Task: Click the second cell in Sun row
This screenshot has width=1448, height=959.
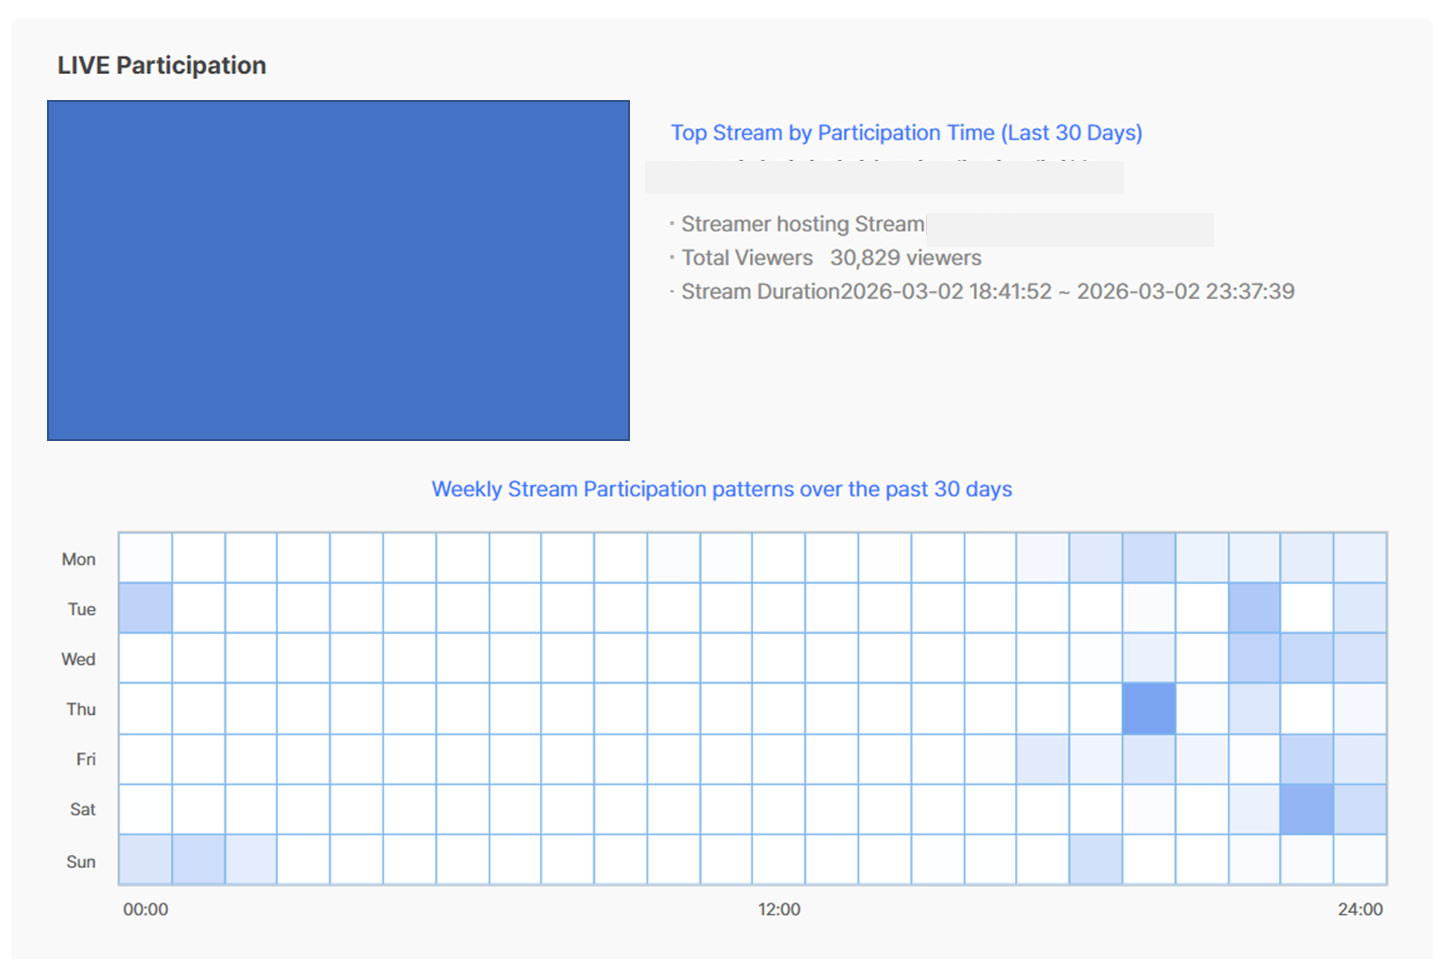Action: click(x=198, y=860)
